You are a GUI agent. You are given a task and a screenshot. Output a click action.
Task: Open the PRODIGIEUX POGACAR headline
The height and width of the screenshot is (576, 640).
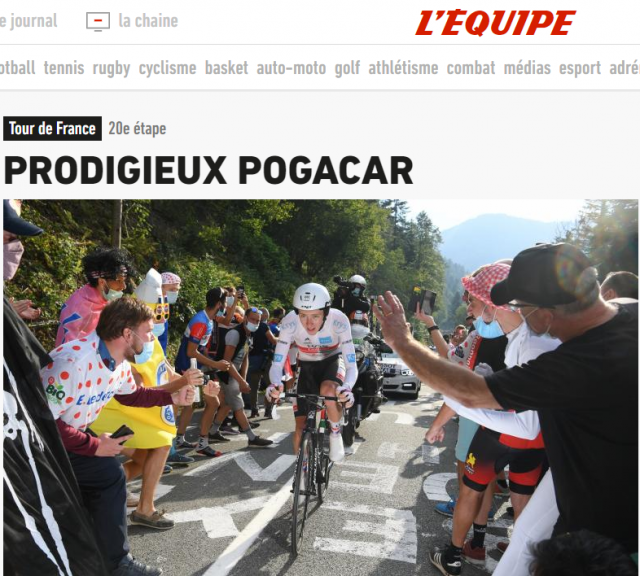click(x=209, y=171)
